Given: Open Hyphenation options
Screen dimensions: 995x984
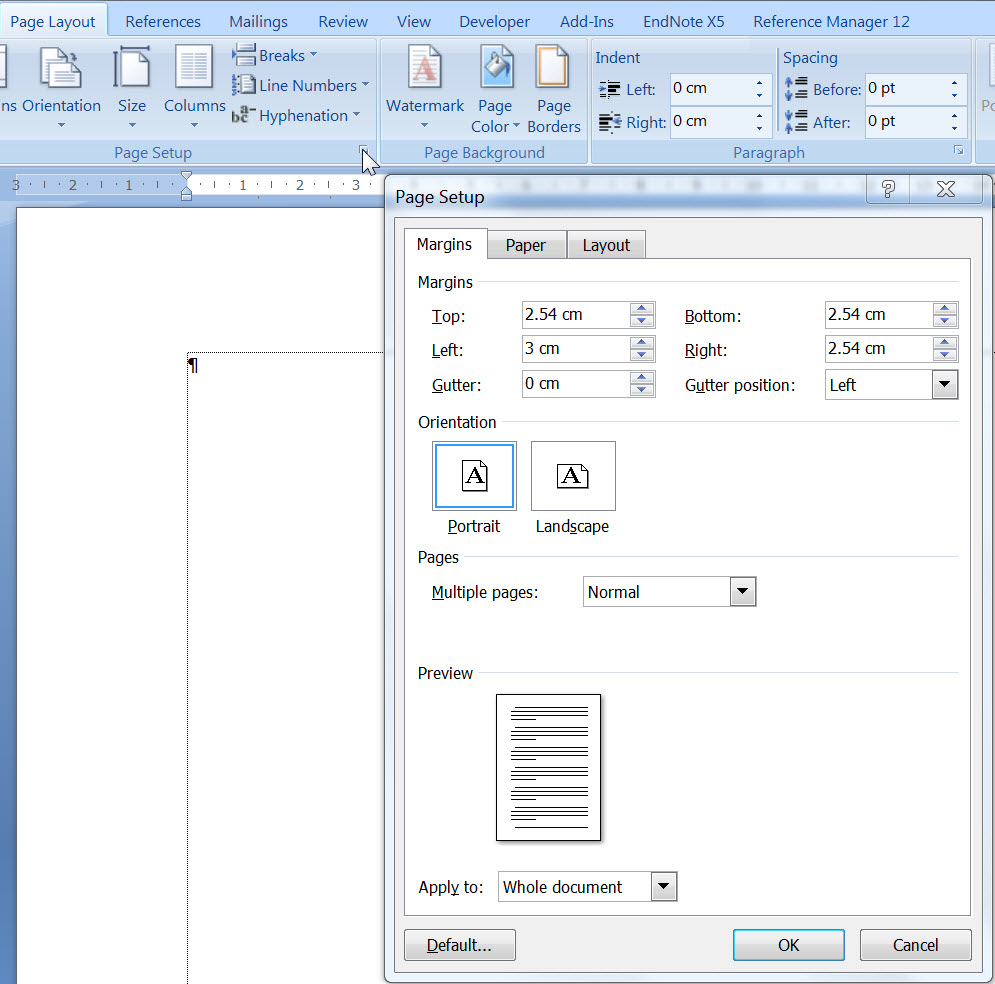Looking at the screenshot, I should point(297,115).
